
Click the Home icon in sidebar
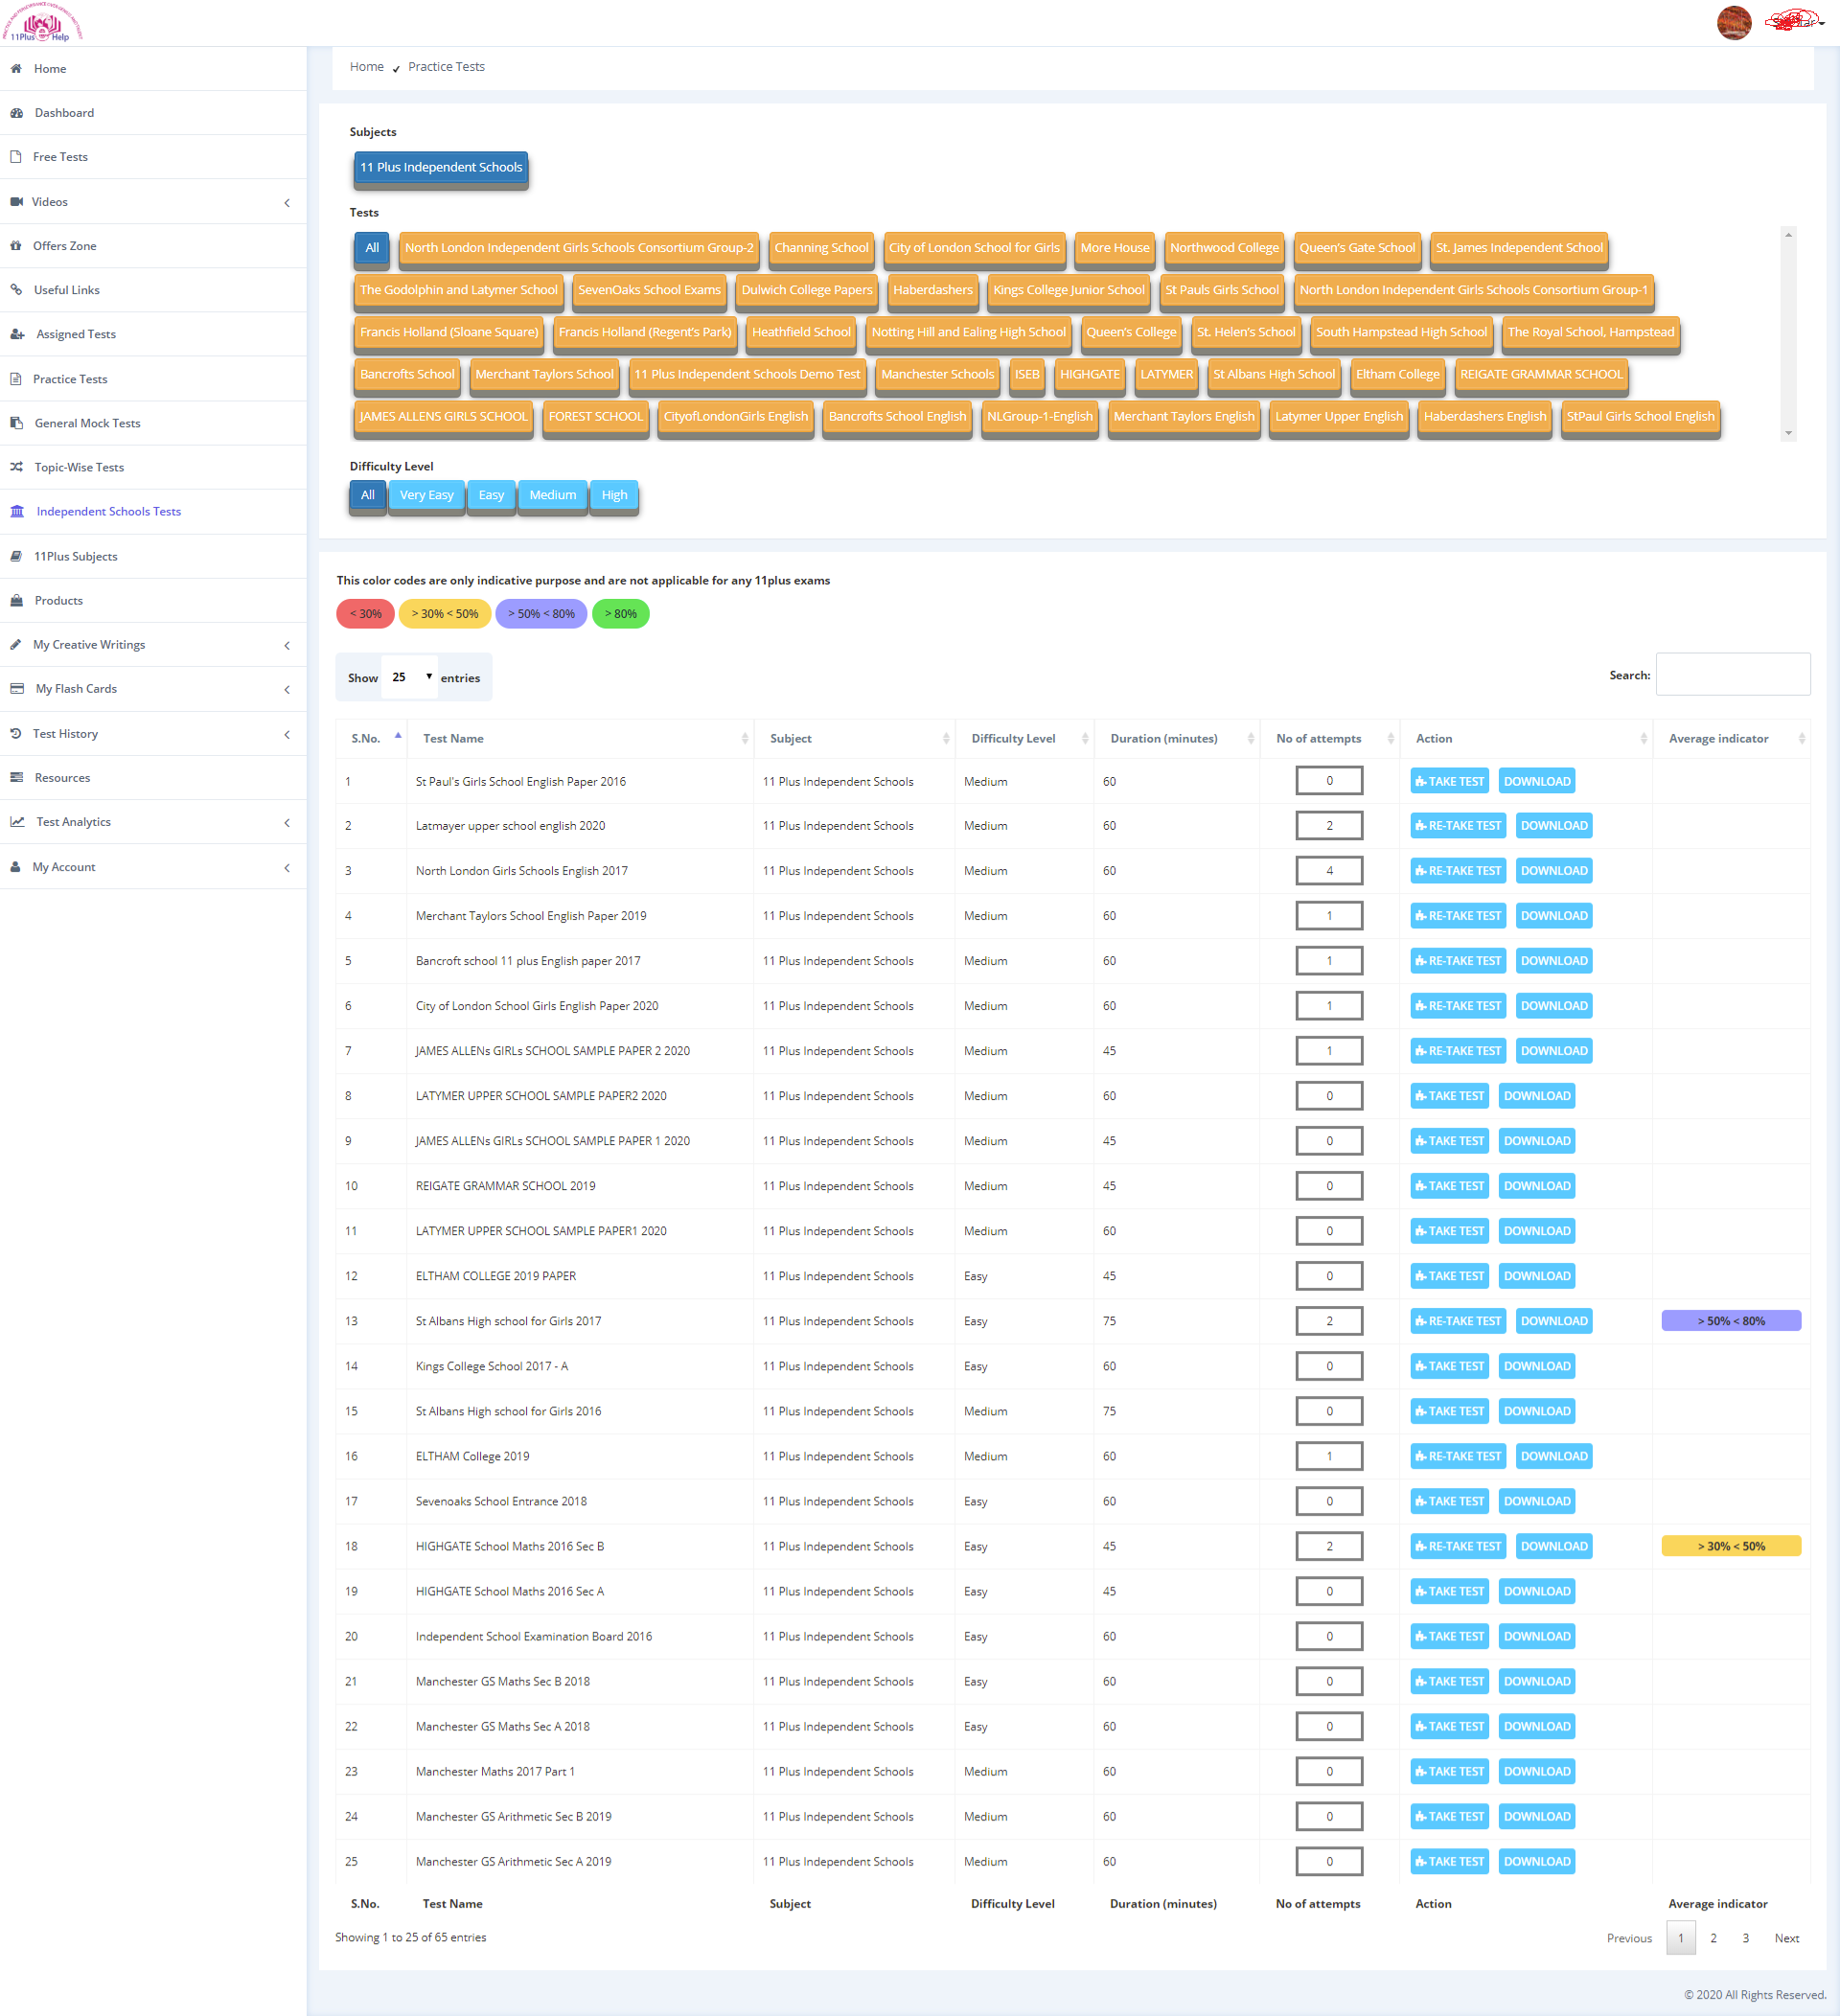(16, 69)
